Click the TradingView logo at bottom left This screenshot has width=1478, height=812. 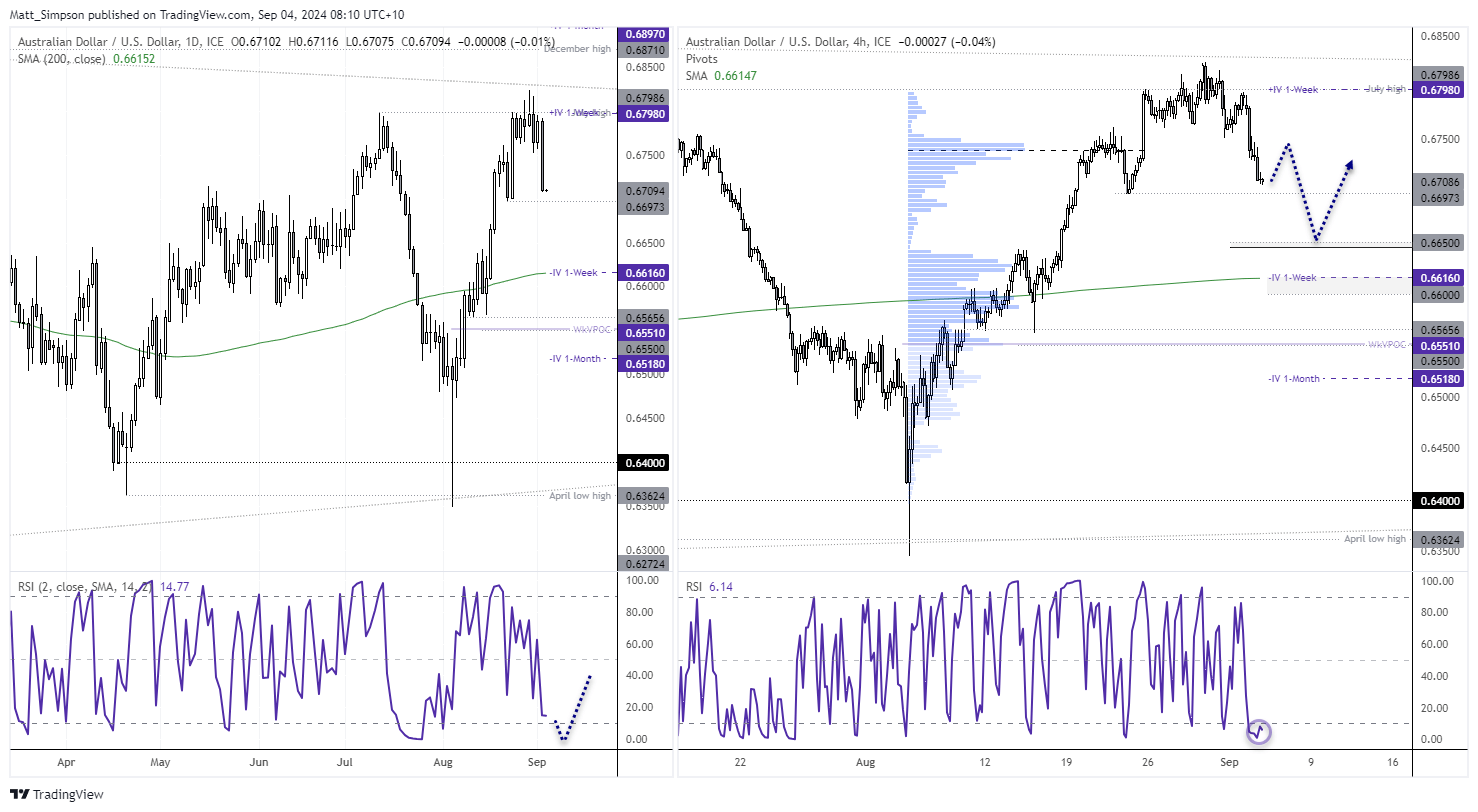(58, 795)
